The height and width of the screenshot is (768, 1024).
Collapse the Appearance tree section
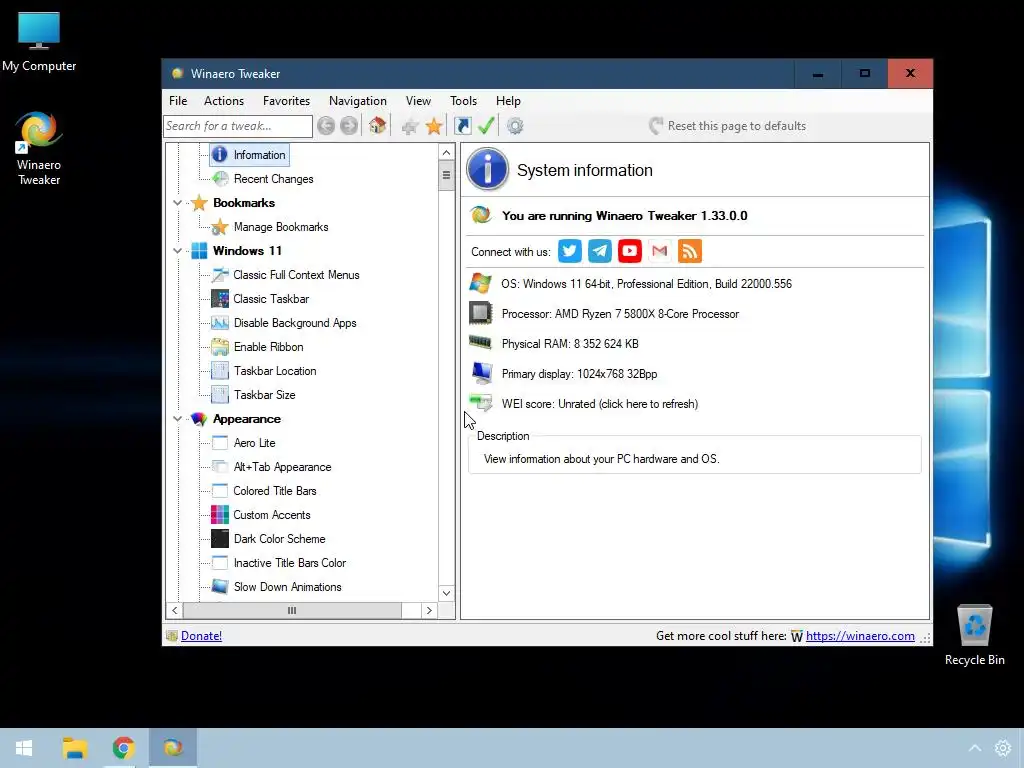click(177, 419)
